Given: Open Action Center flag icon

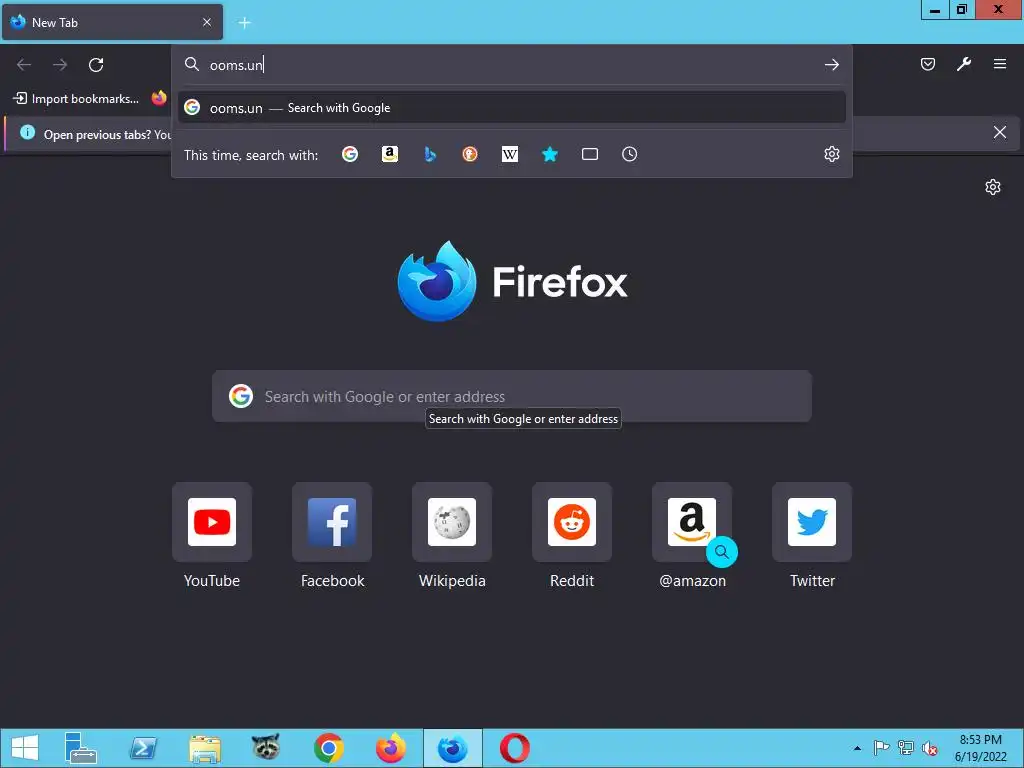Looking at the screenshot, I should coord(881,748).
